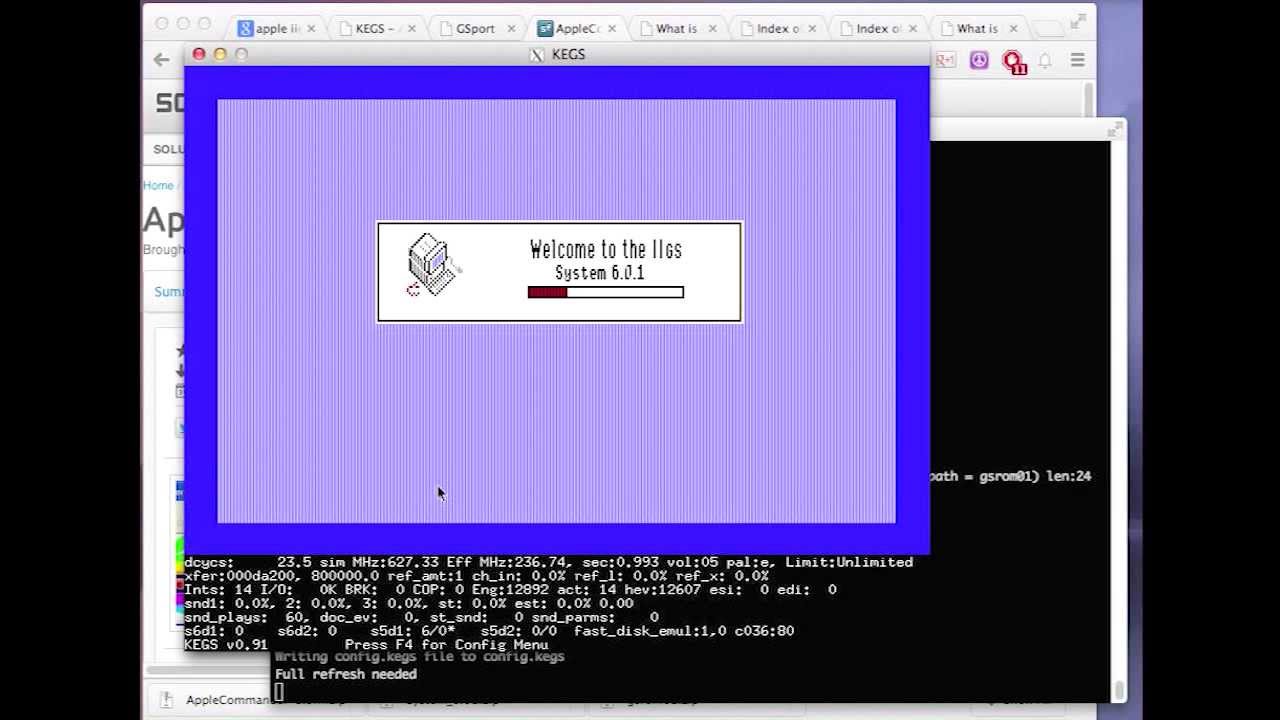The height and width of the screenshot is (720, 1280).
Task: Click the 'Writing config.kegs file' terminal line
Action: coord(420,657)
